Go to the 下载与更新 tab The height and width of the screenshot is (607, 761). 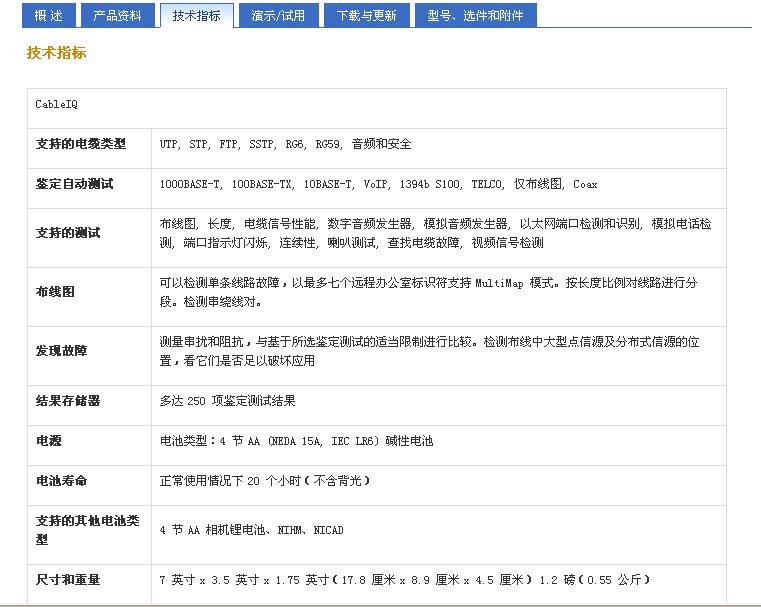[367, 16]
